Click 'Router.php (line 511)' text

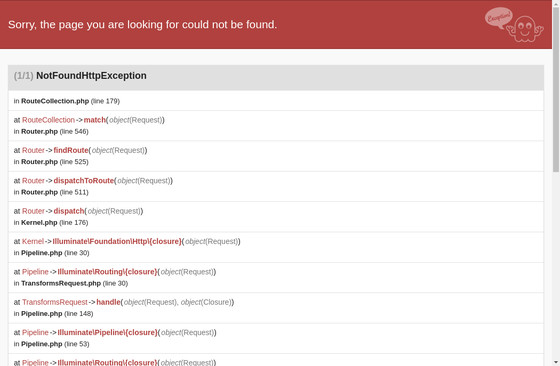click(55, 192)
